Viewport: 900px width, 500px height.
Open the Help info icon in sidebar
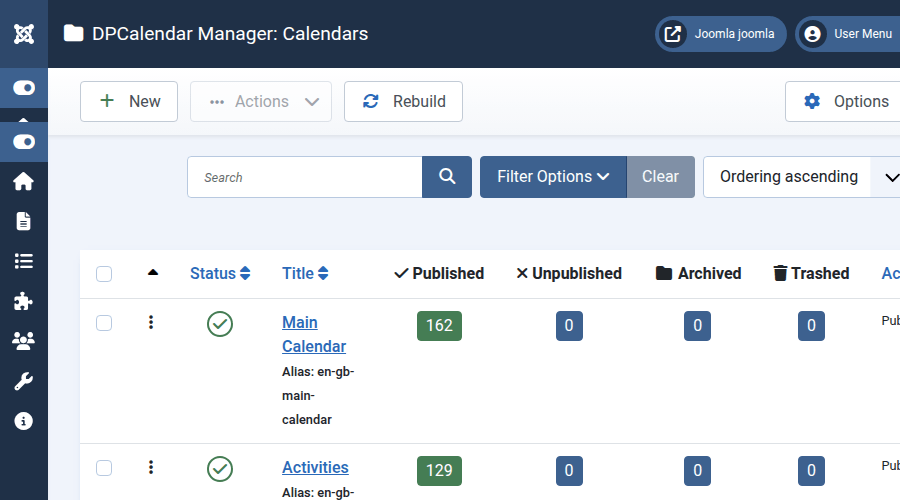(x=23, y=421)
